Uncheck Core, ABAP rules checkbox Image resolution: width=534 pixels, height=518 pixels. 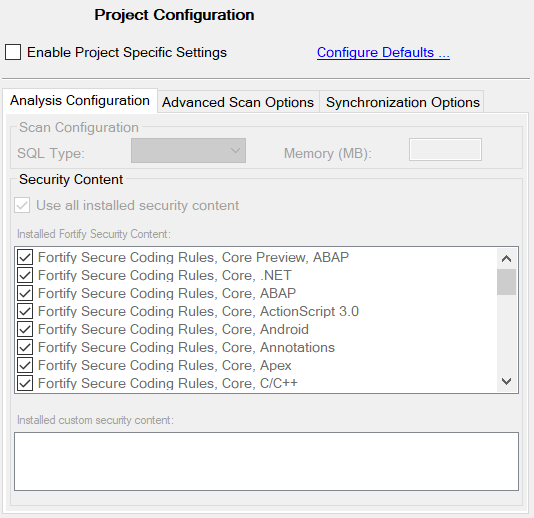point(25,293)
